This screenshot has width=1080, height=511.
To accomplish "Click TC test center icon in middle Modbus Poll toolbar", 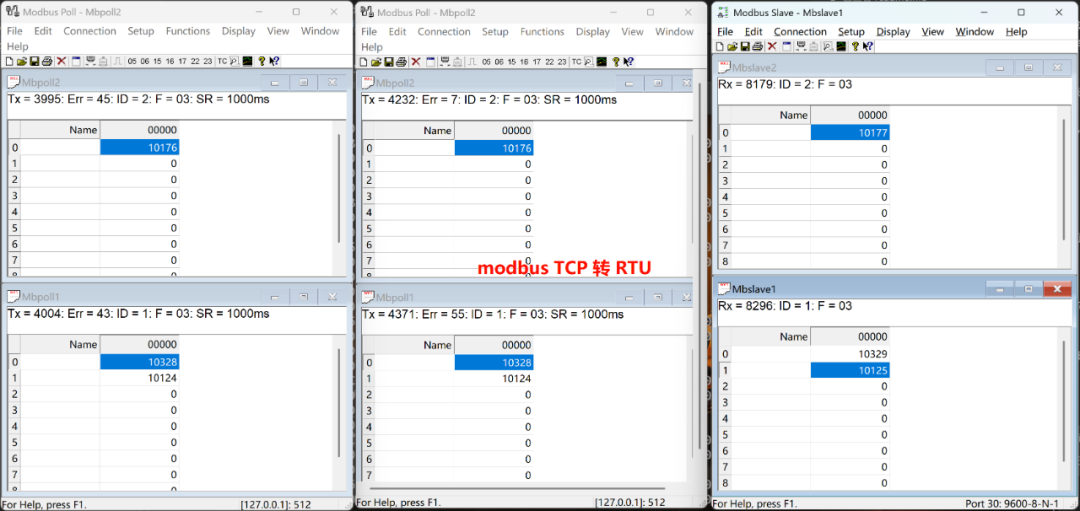I will pos(577,61).
